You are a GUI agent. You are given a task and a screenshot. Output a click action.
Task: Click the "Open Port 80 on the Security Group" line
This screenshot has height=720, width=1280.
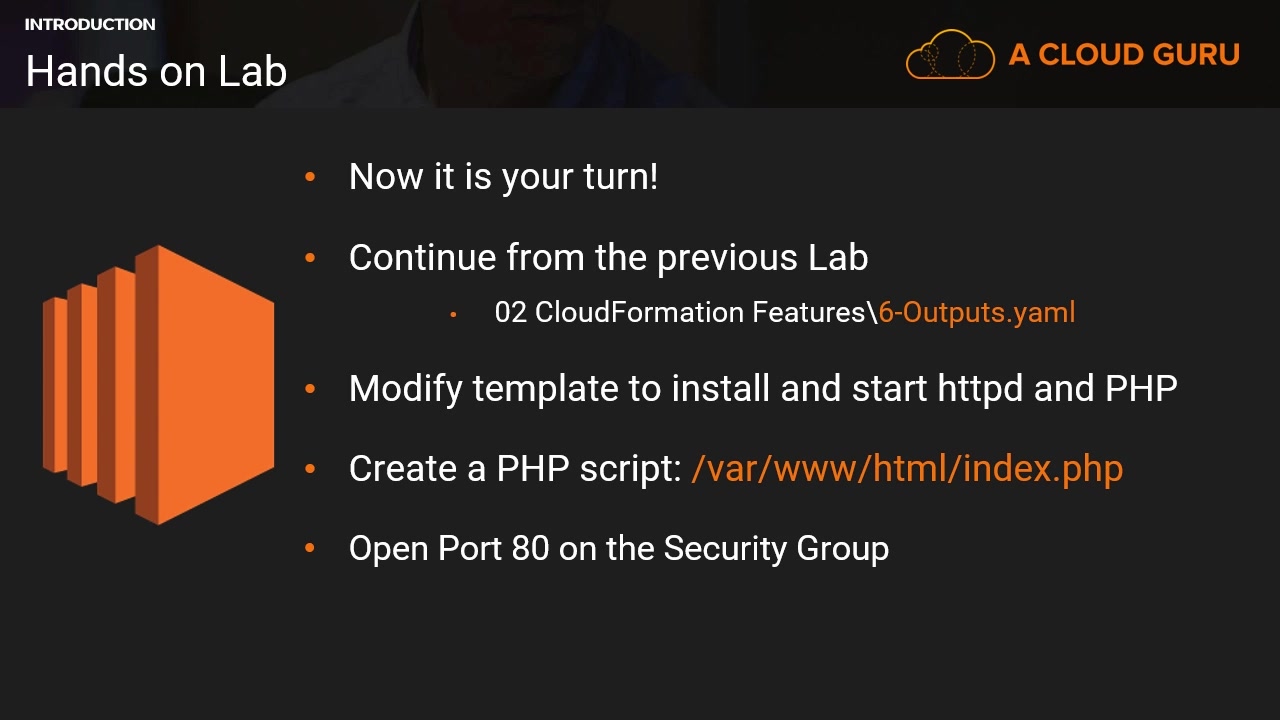618,548
